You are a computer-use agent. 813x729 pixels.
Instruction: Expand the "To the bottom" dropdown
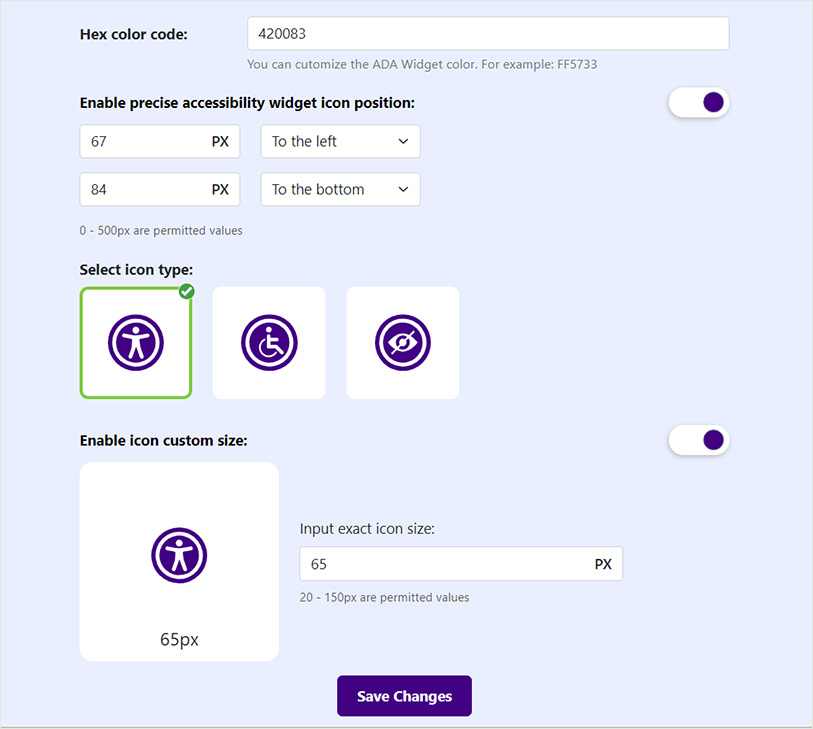point(340,189)
